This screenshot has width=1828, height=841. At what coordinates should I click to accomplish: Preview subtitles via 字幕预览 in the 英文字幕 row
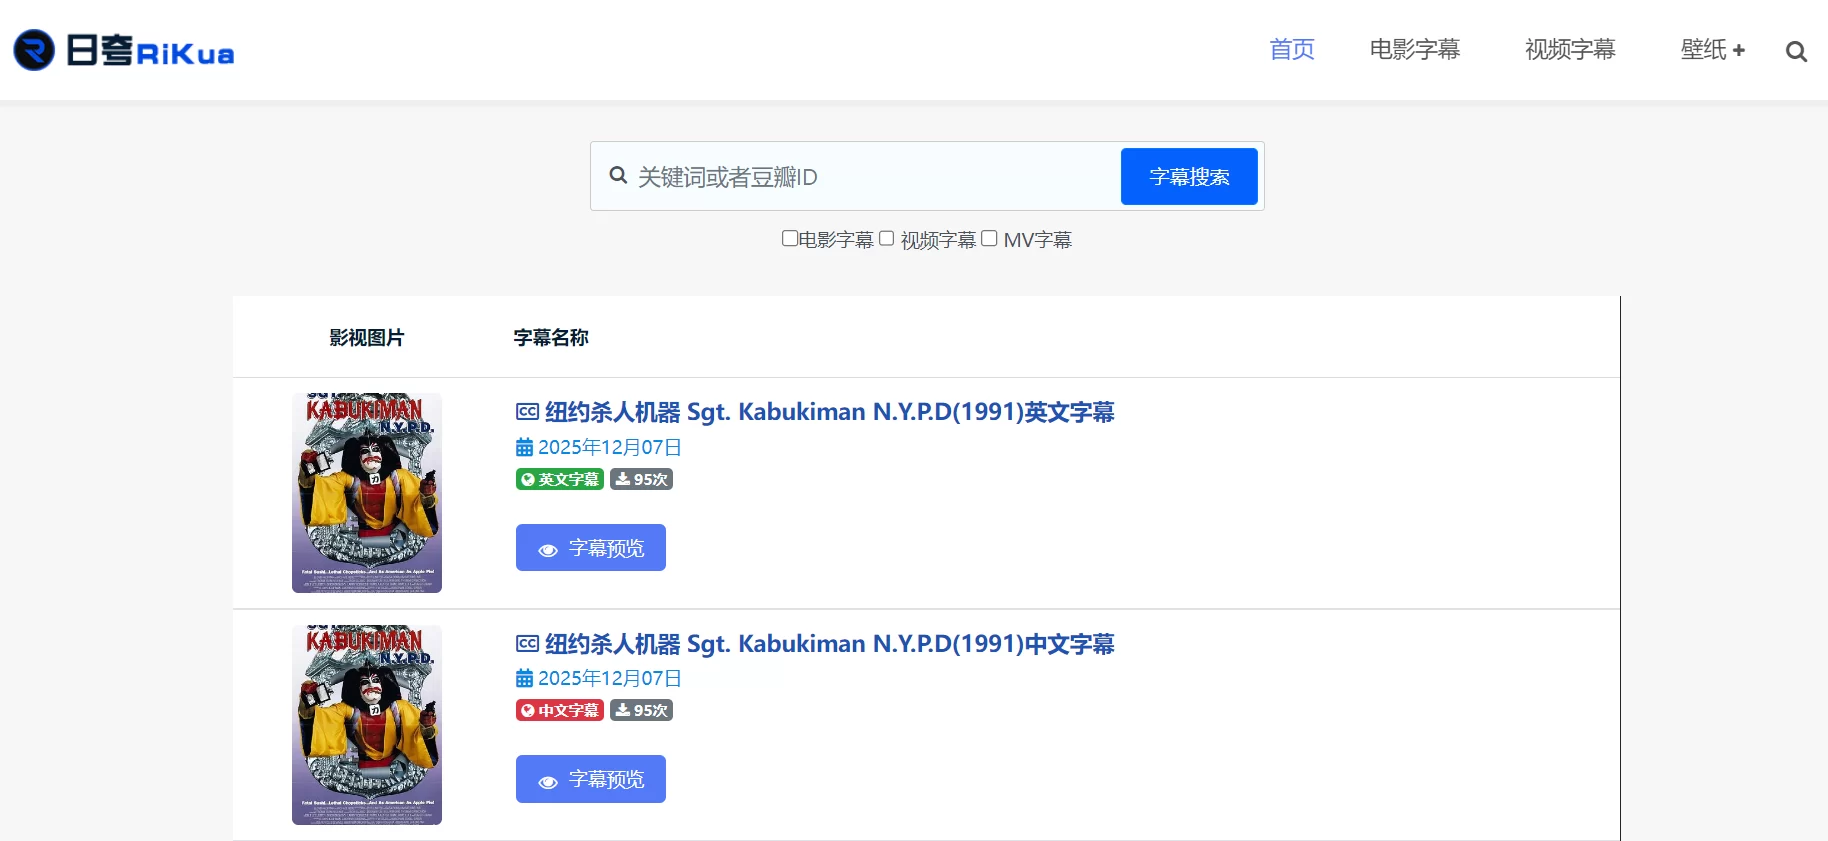pyautogui.click(x=591, y=548)
